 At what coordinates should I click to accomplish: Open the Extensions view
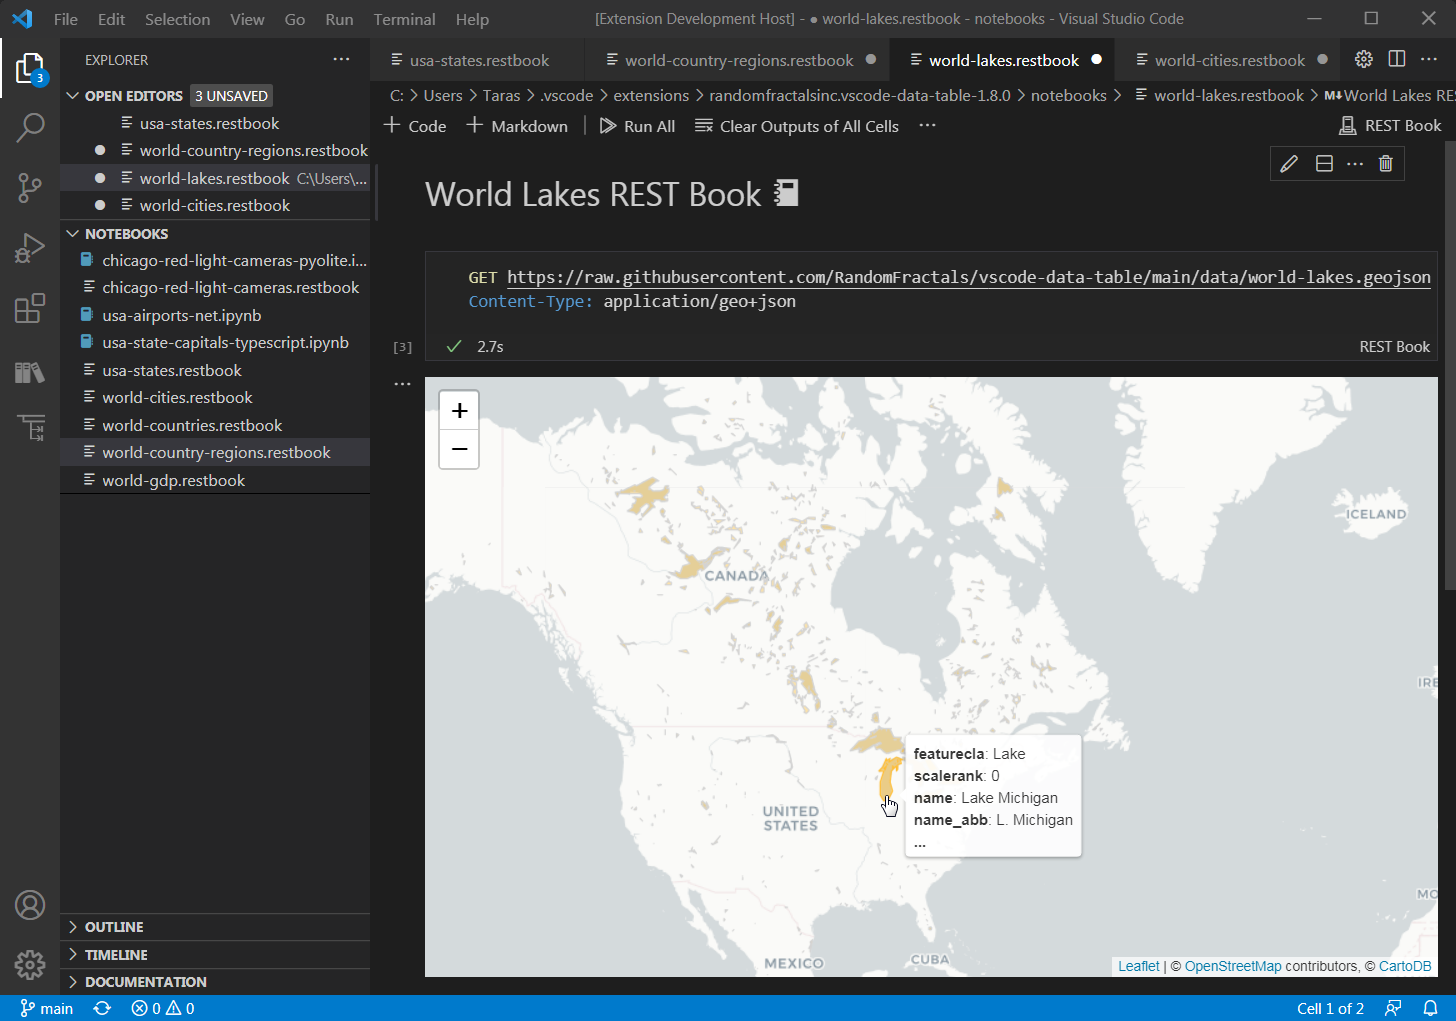[x=30, y=308]
